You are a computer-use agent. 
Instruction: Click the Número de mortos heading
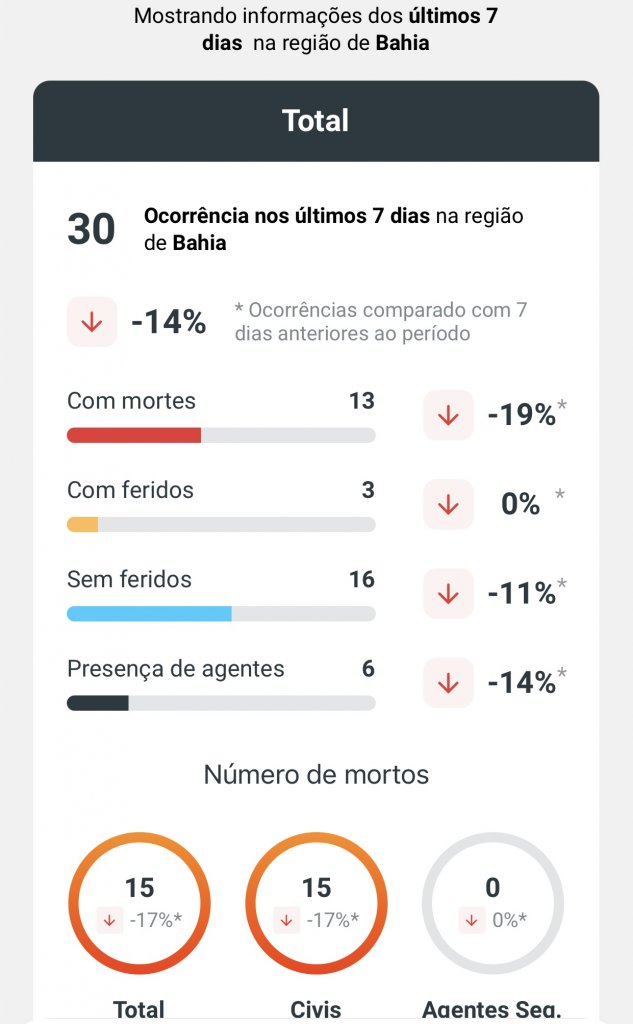tap(316, 774)
